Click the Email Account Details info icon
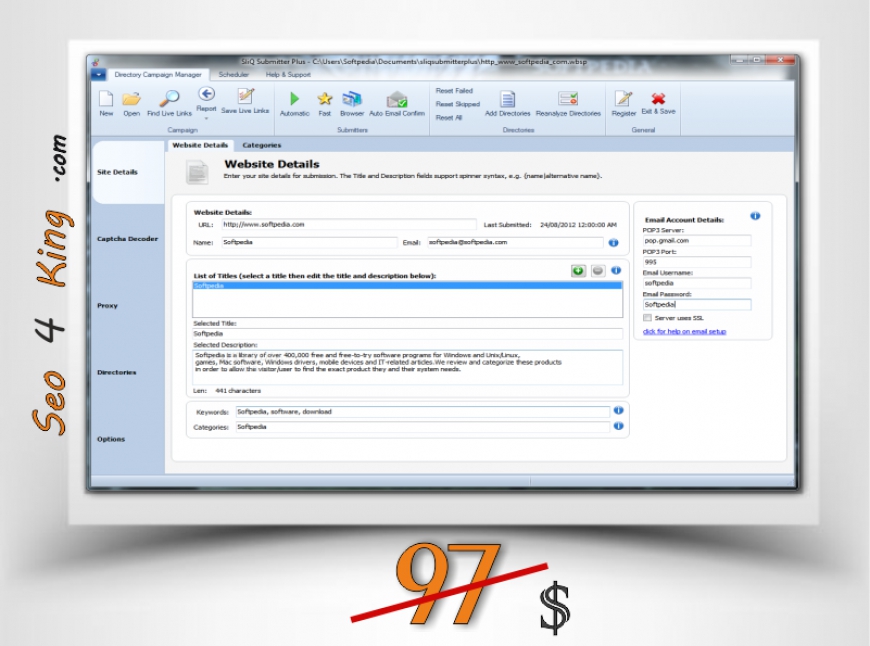The width and height of the screenshot is (870, 646). point(755,216)
